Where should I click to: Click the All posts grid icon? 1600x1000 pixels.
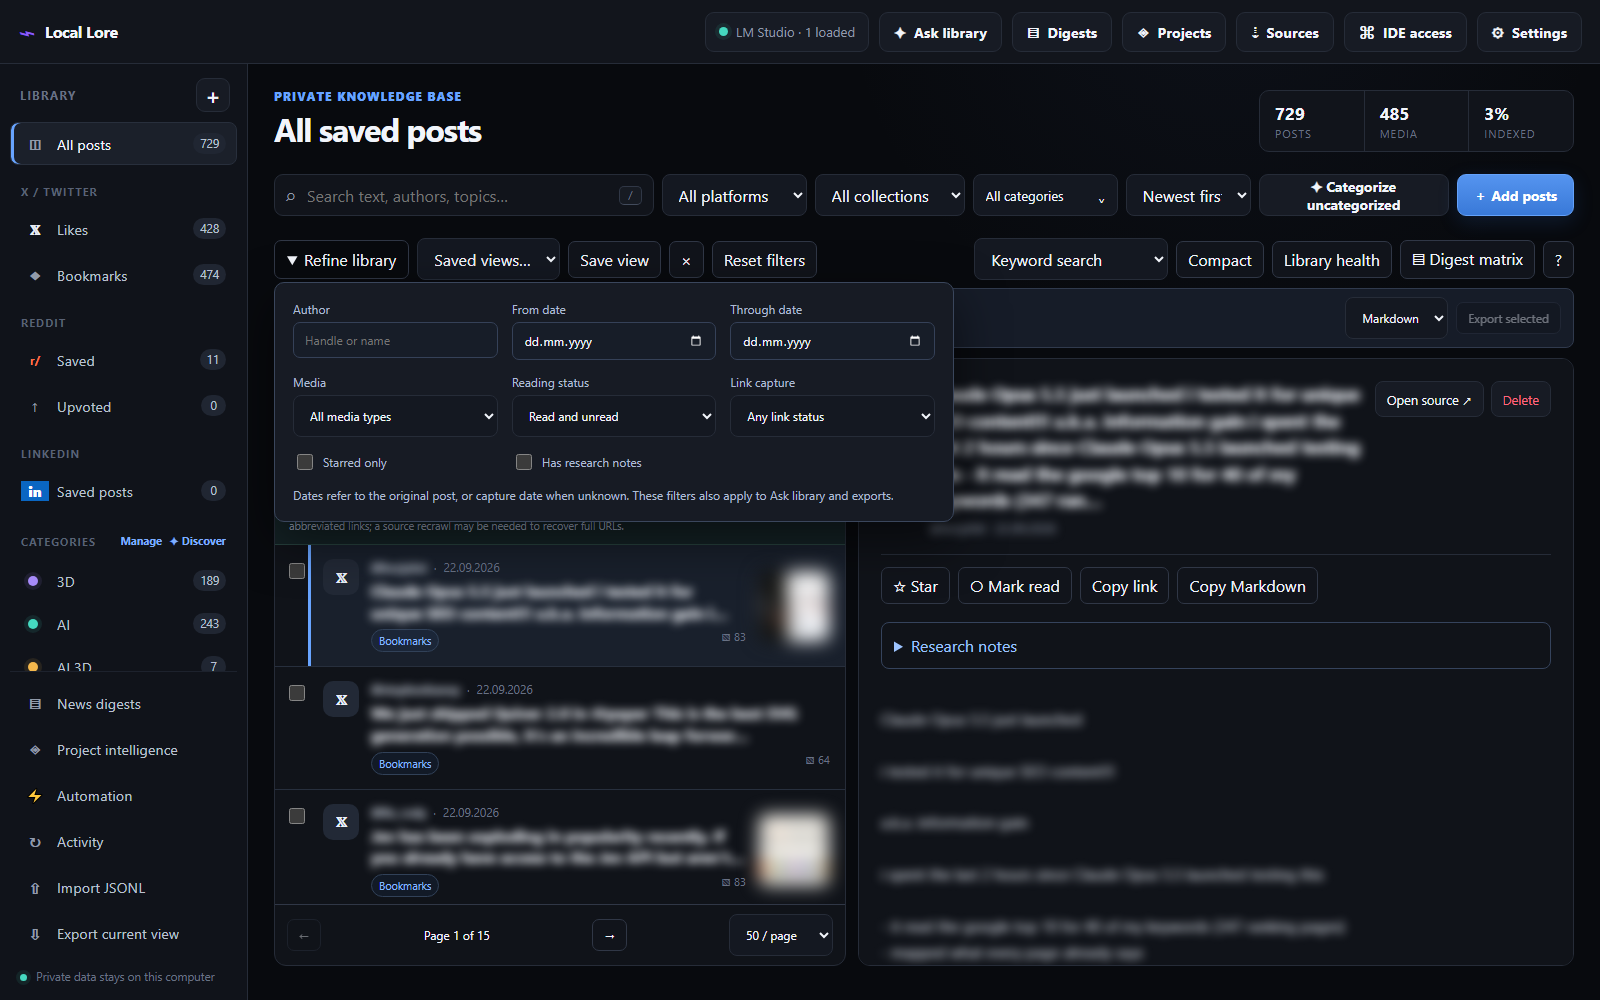coord(36,145)
